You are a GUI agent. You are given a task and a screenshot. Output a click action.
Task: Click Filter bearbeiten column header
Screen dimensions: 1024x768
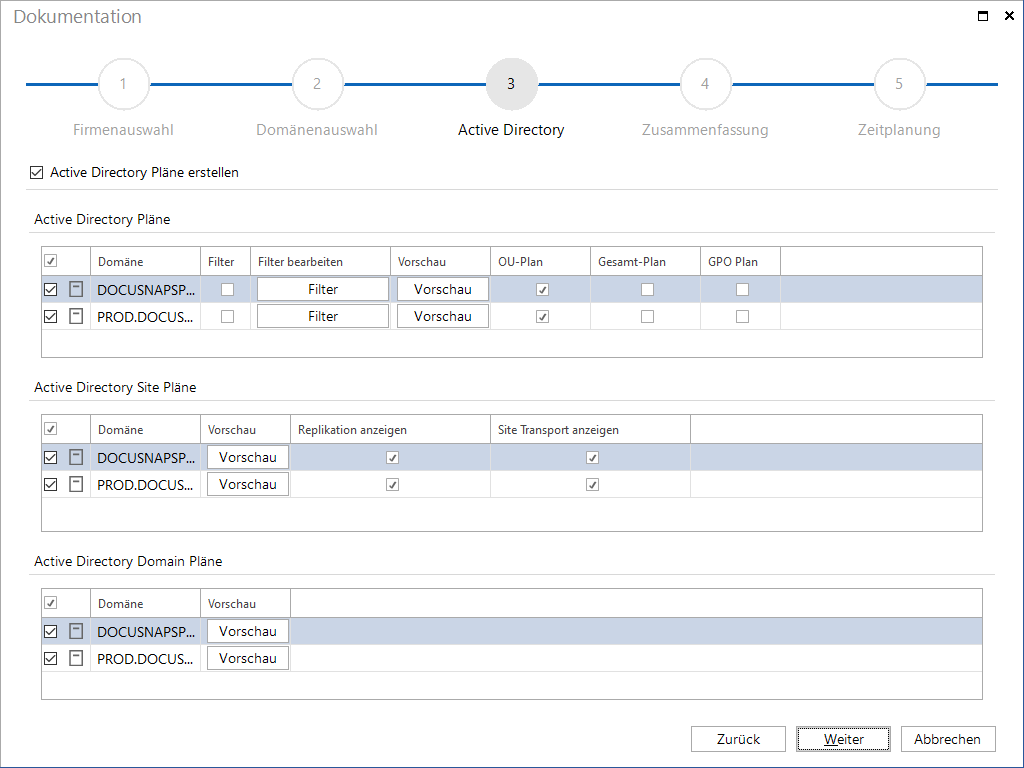[x=320, y=261]
